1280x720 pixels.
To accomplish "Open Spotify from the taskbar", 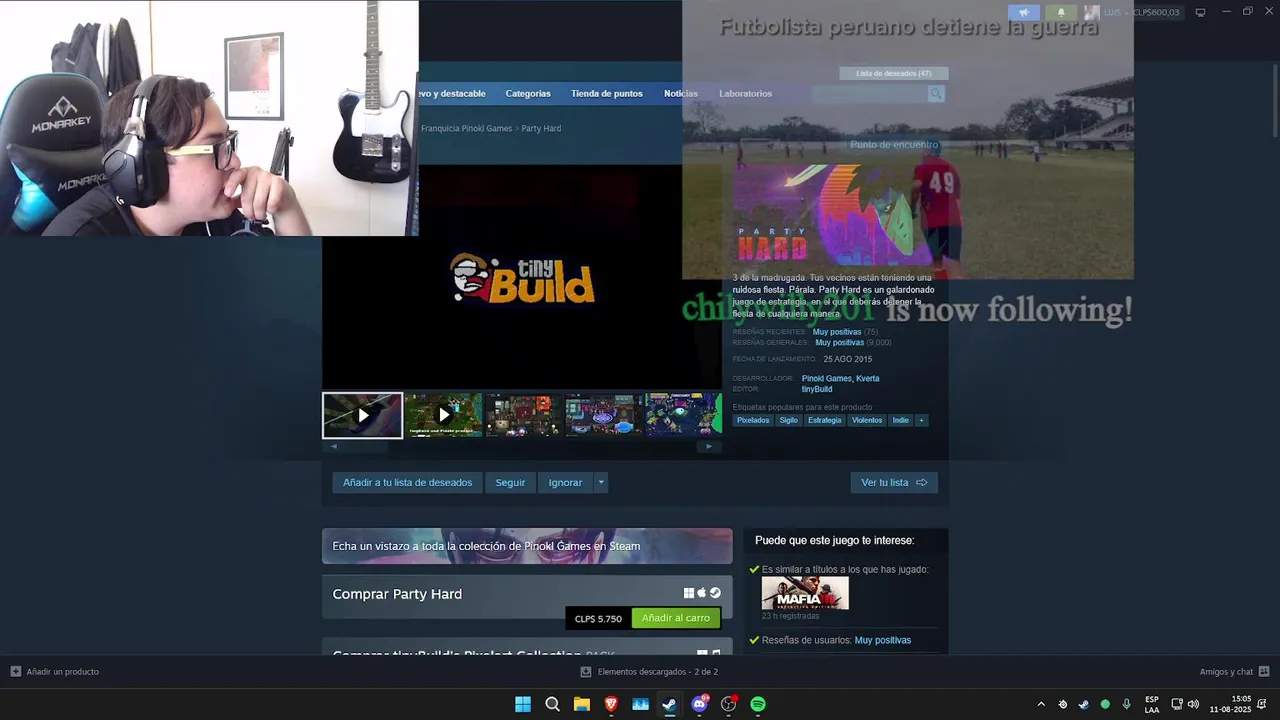I will click(758, 704).
